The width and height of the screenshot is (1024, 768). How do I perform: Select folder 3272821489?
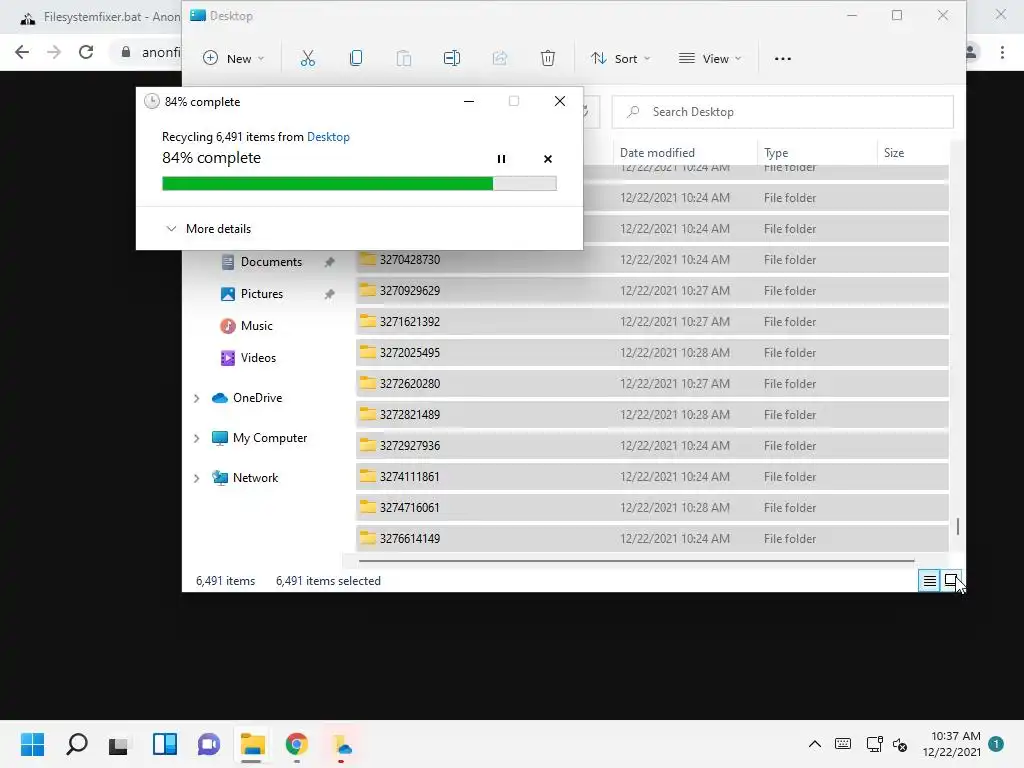pos(652,415)
